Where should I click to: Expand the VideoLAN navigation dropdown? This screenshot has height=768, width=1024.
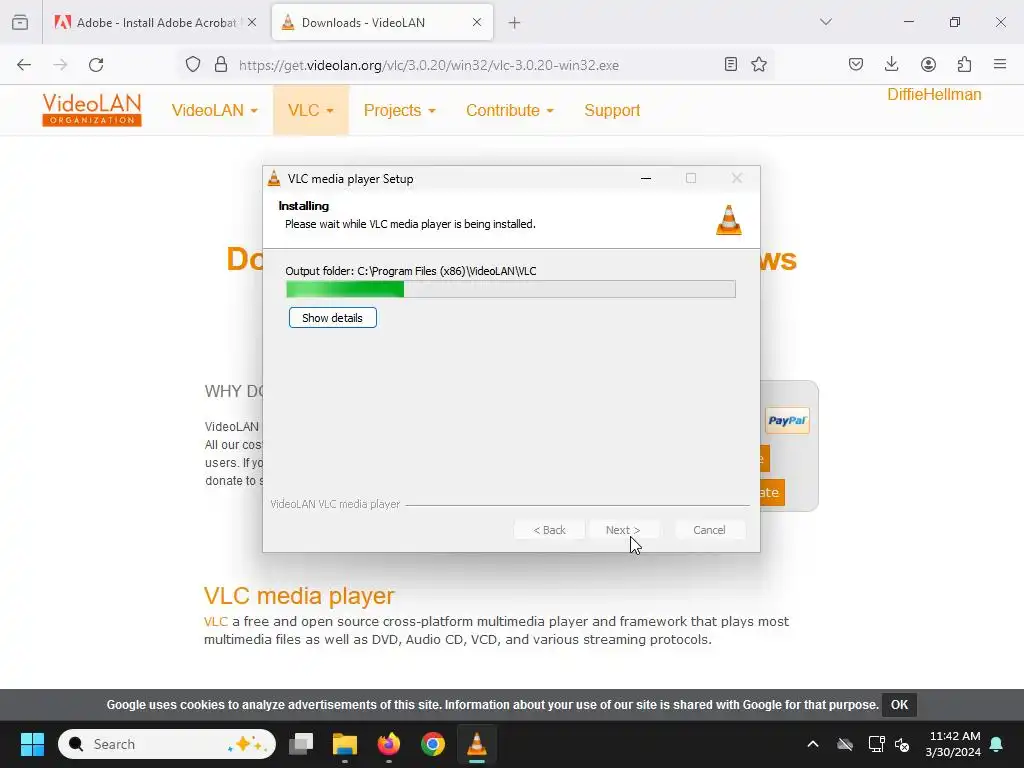pos(214,110)
